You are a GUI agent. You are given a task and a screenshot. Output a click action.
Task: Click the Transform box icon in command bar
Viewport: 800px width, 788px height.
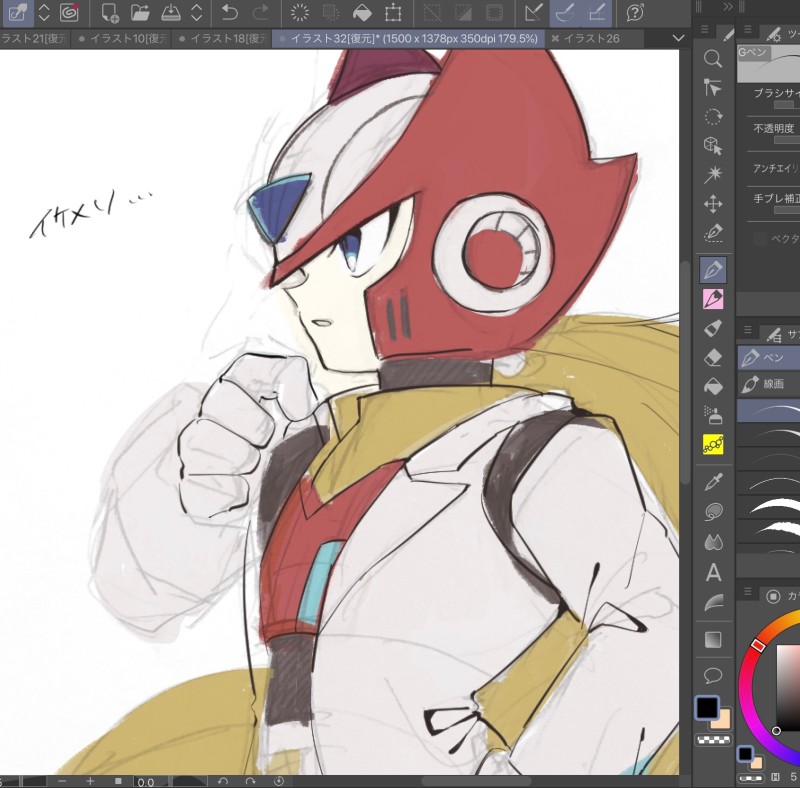393,13
